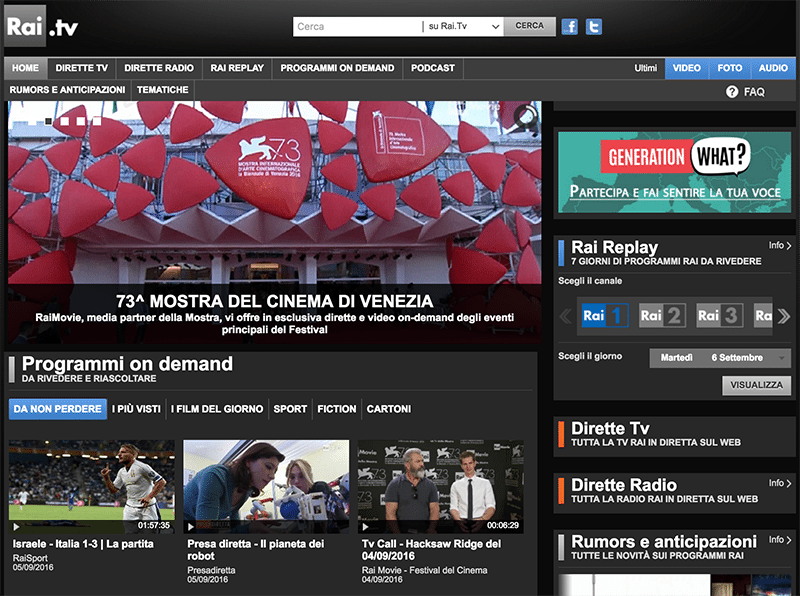Select the Rai 3 channel logo

720,316
